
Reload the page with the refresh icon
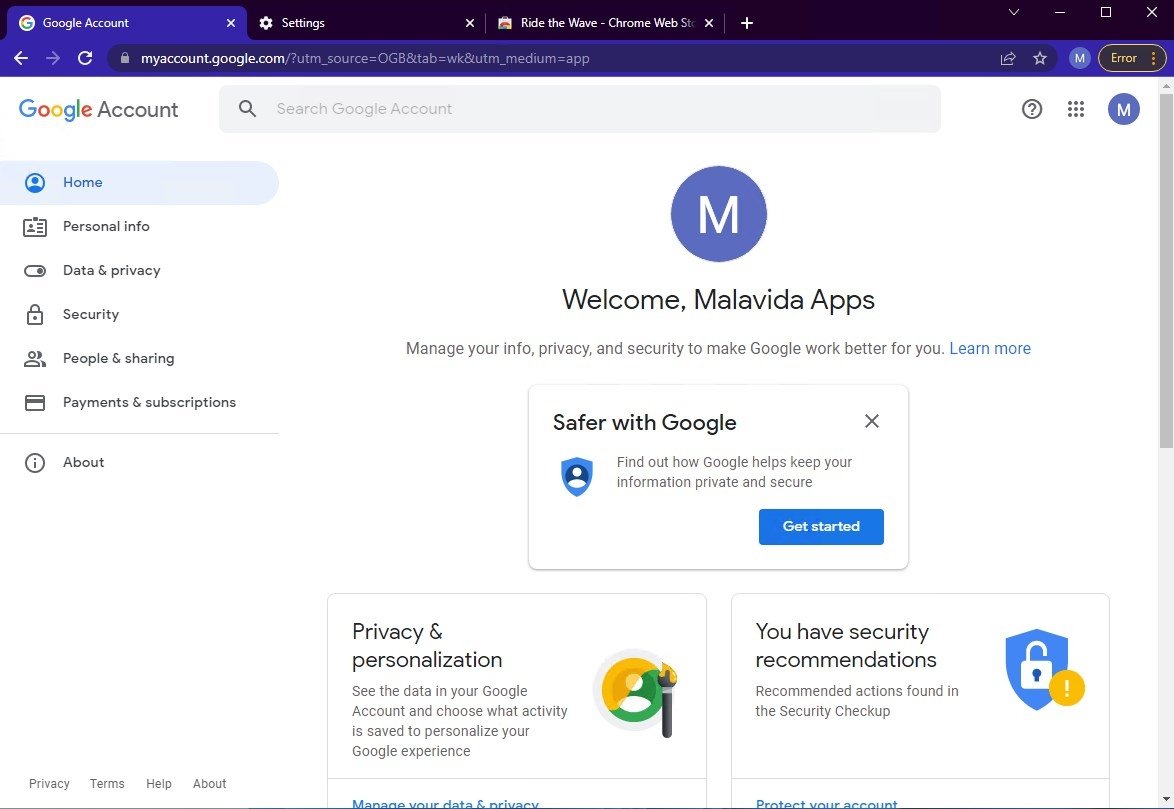pyautogui.click(x=85, y=58)
